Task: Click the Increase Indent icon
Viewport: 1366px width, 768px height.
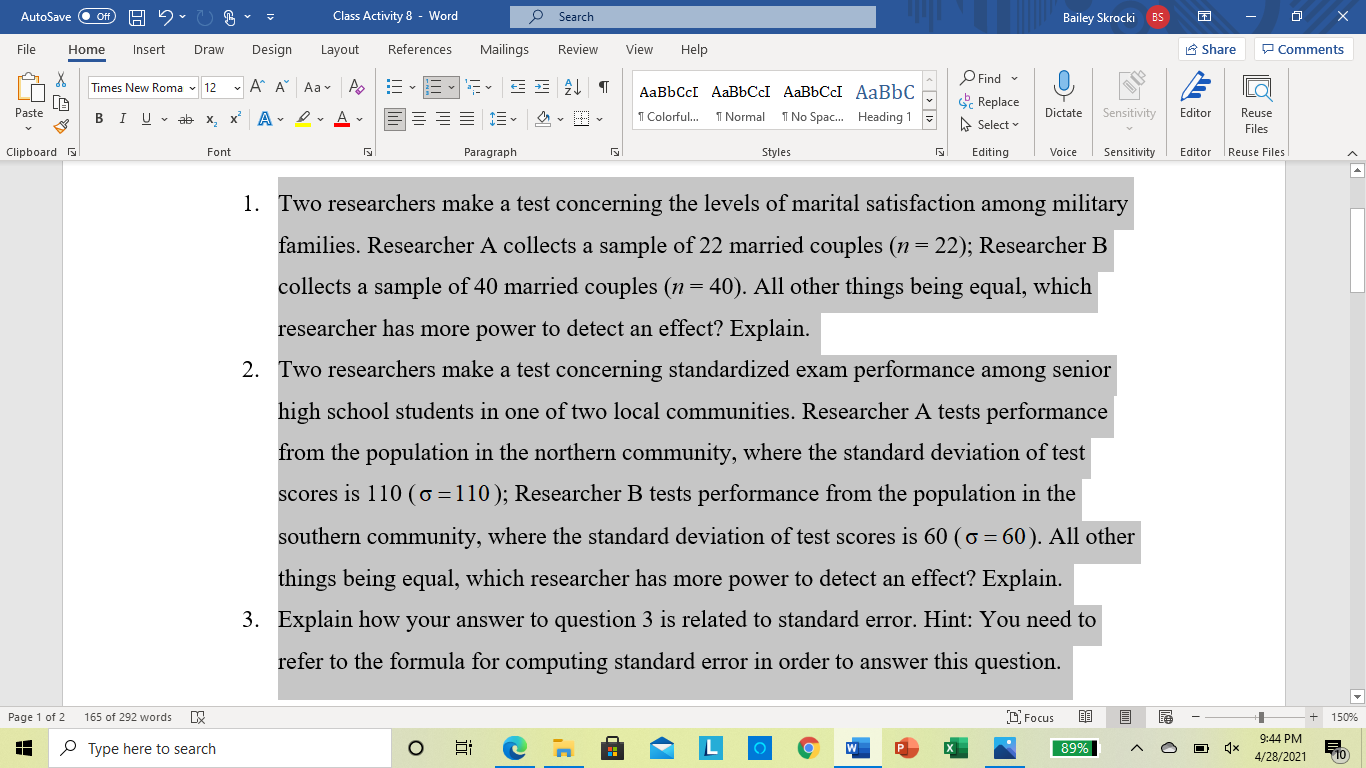Action: coord(542,88)
